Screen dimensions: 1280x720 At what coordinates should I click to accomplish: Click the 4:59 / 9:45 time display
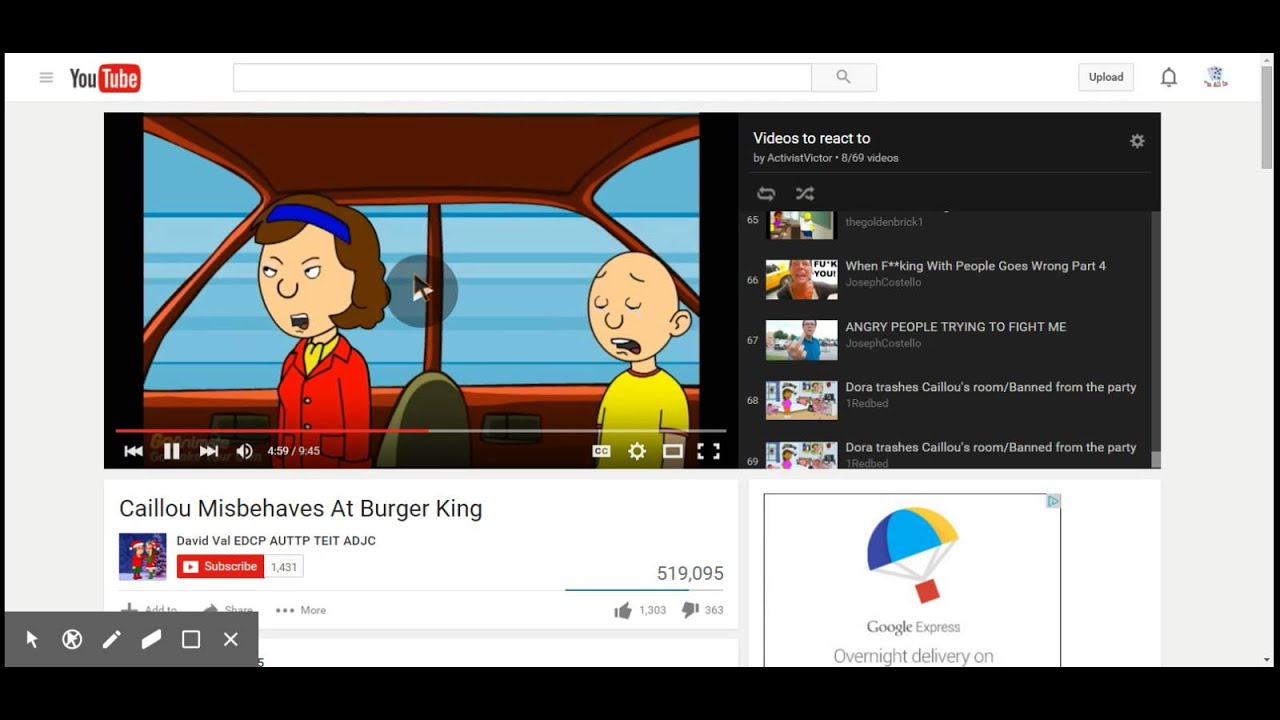293,451
